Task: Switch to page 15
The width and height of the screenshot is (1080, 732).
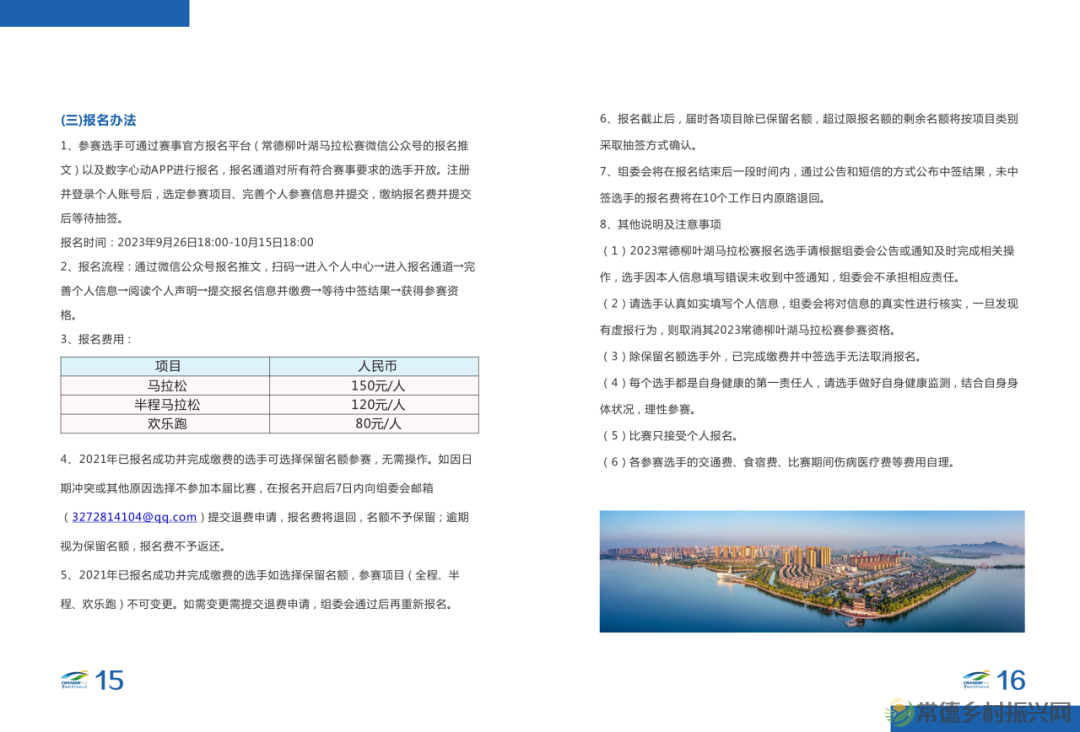Action: 108,681
